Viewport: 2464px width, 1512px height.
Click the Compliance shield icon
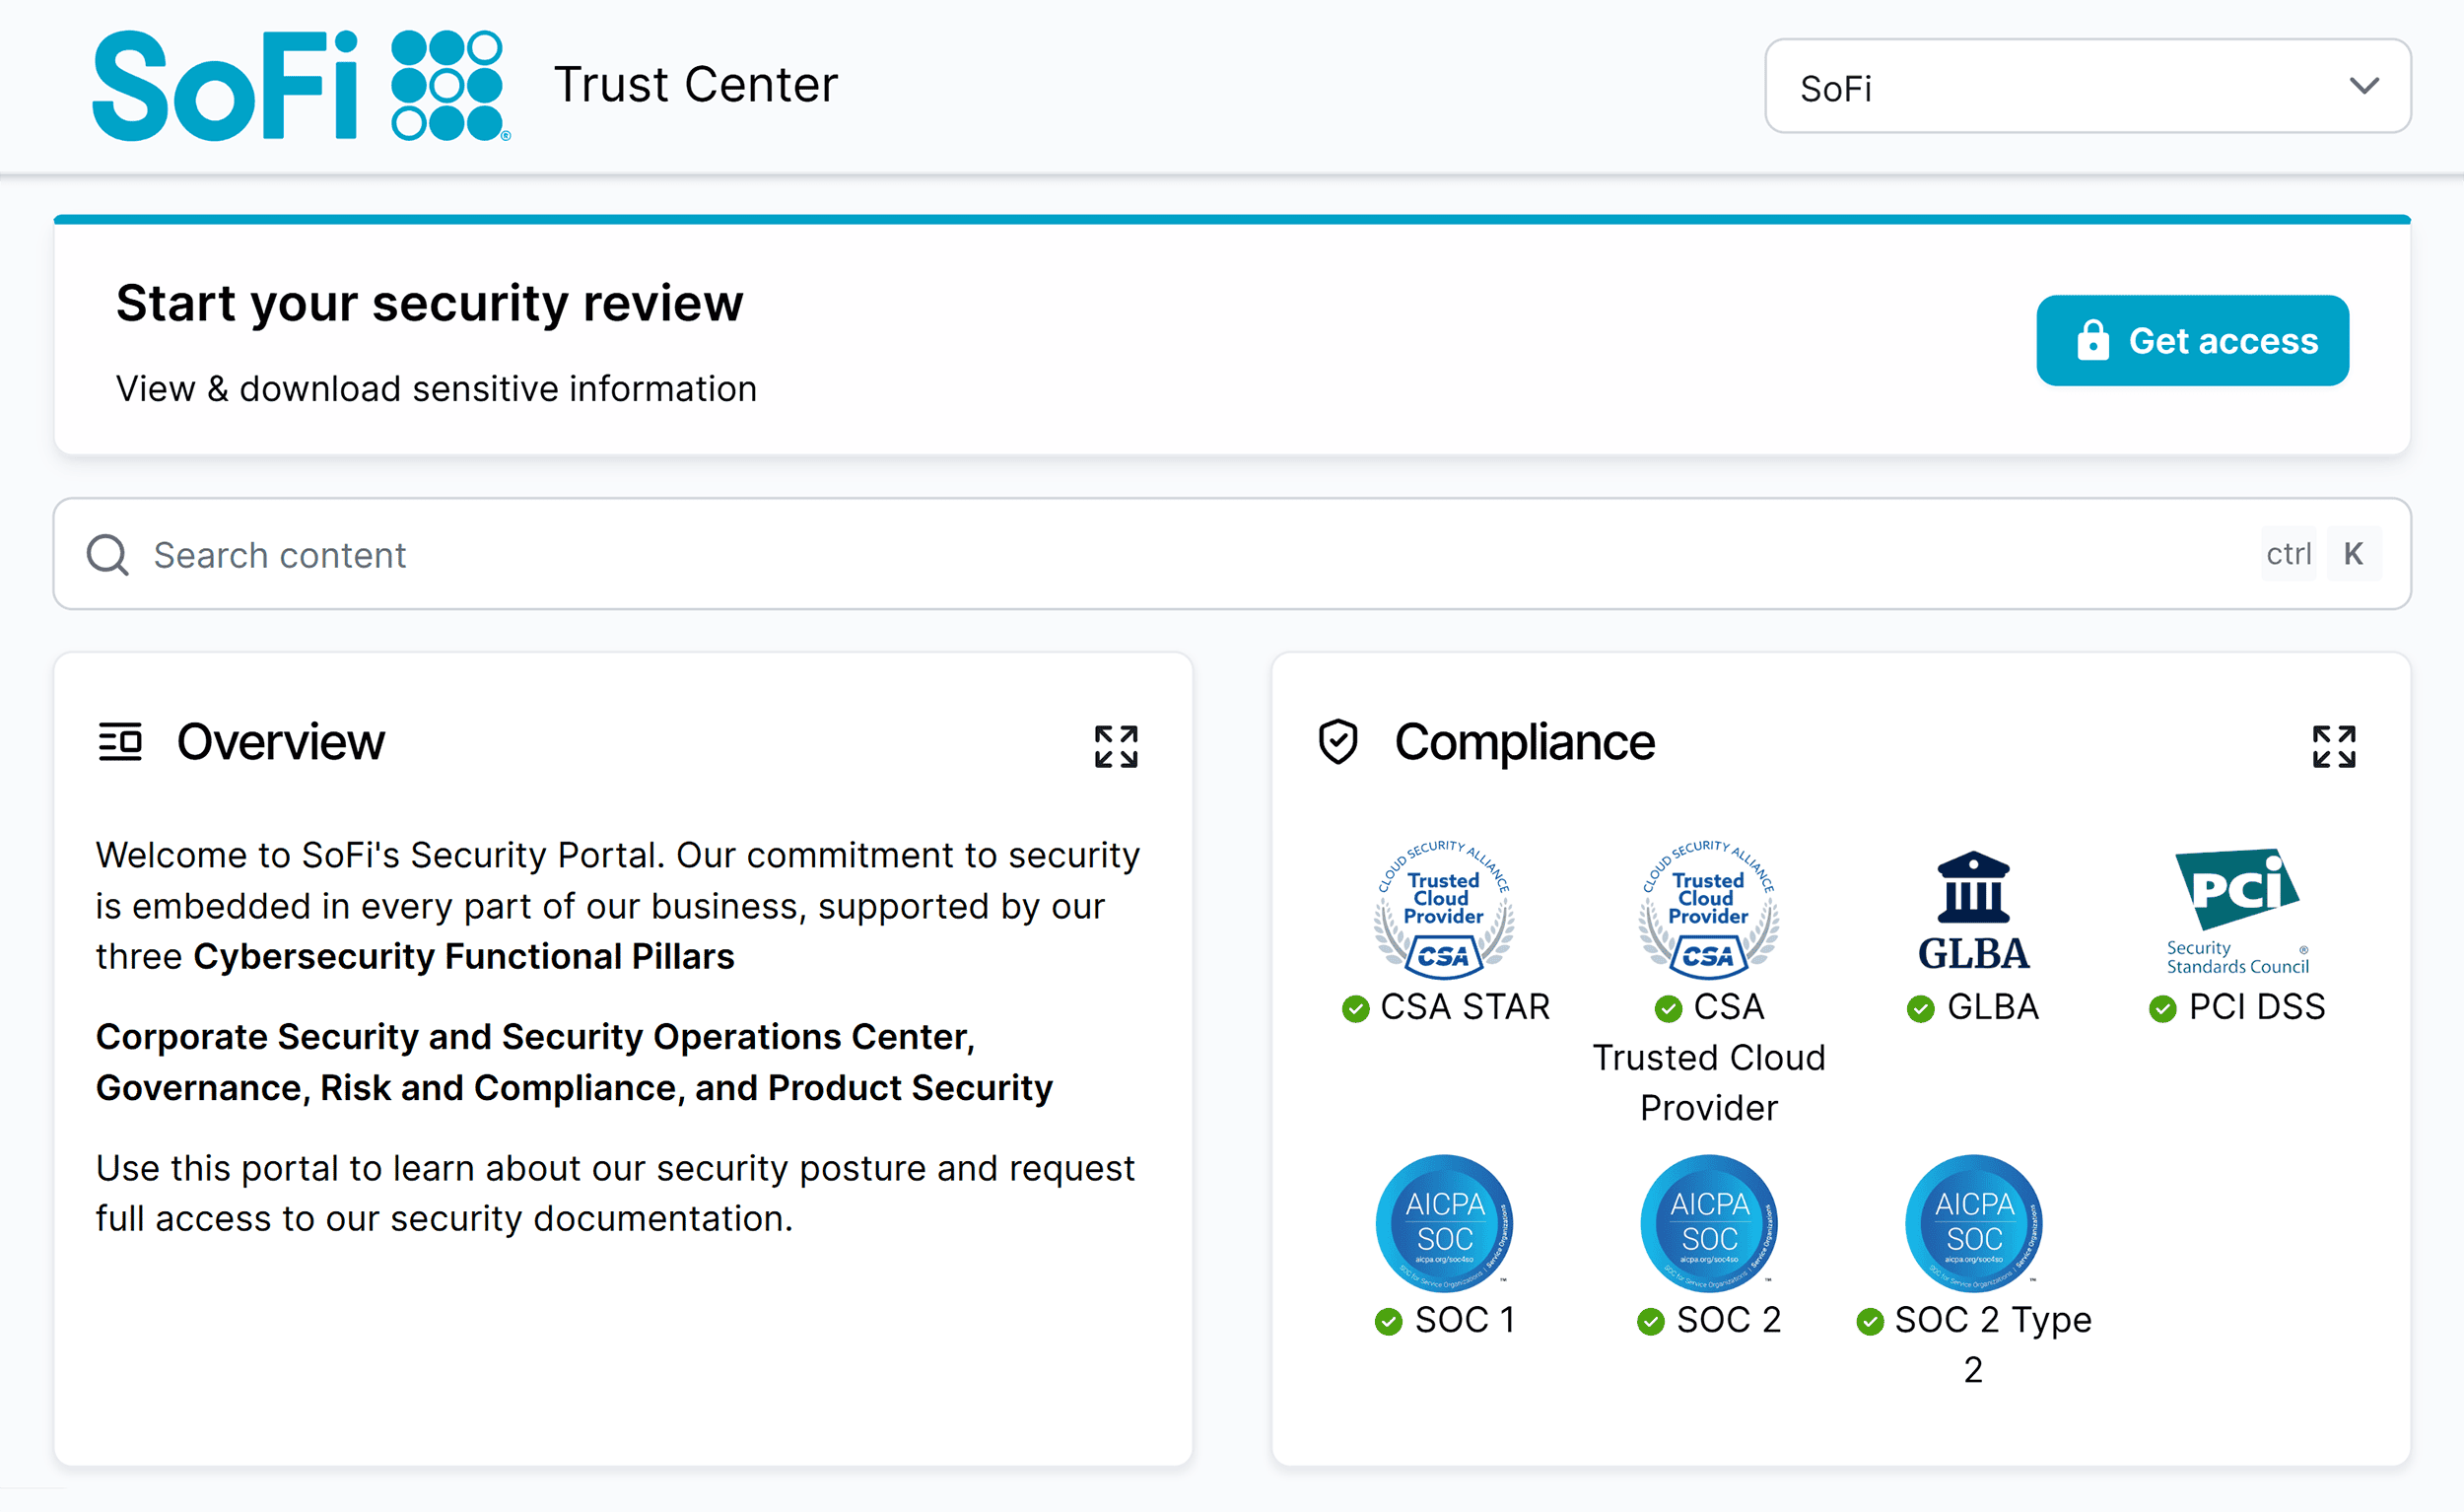coord(1337,742)
